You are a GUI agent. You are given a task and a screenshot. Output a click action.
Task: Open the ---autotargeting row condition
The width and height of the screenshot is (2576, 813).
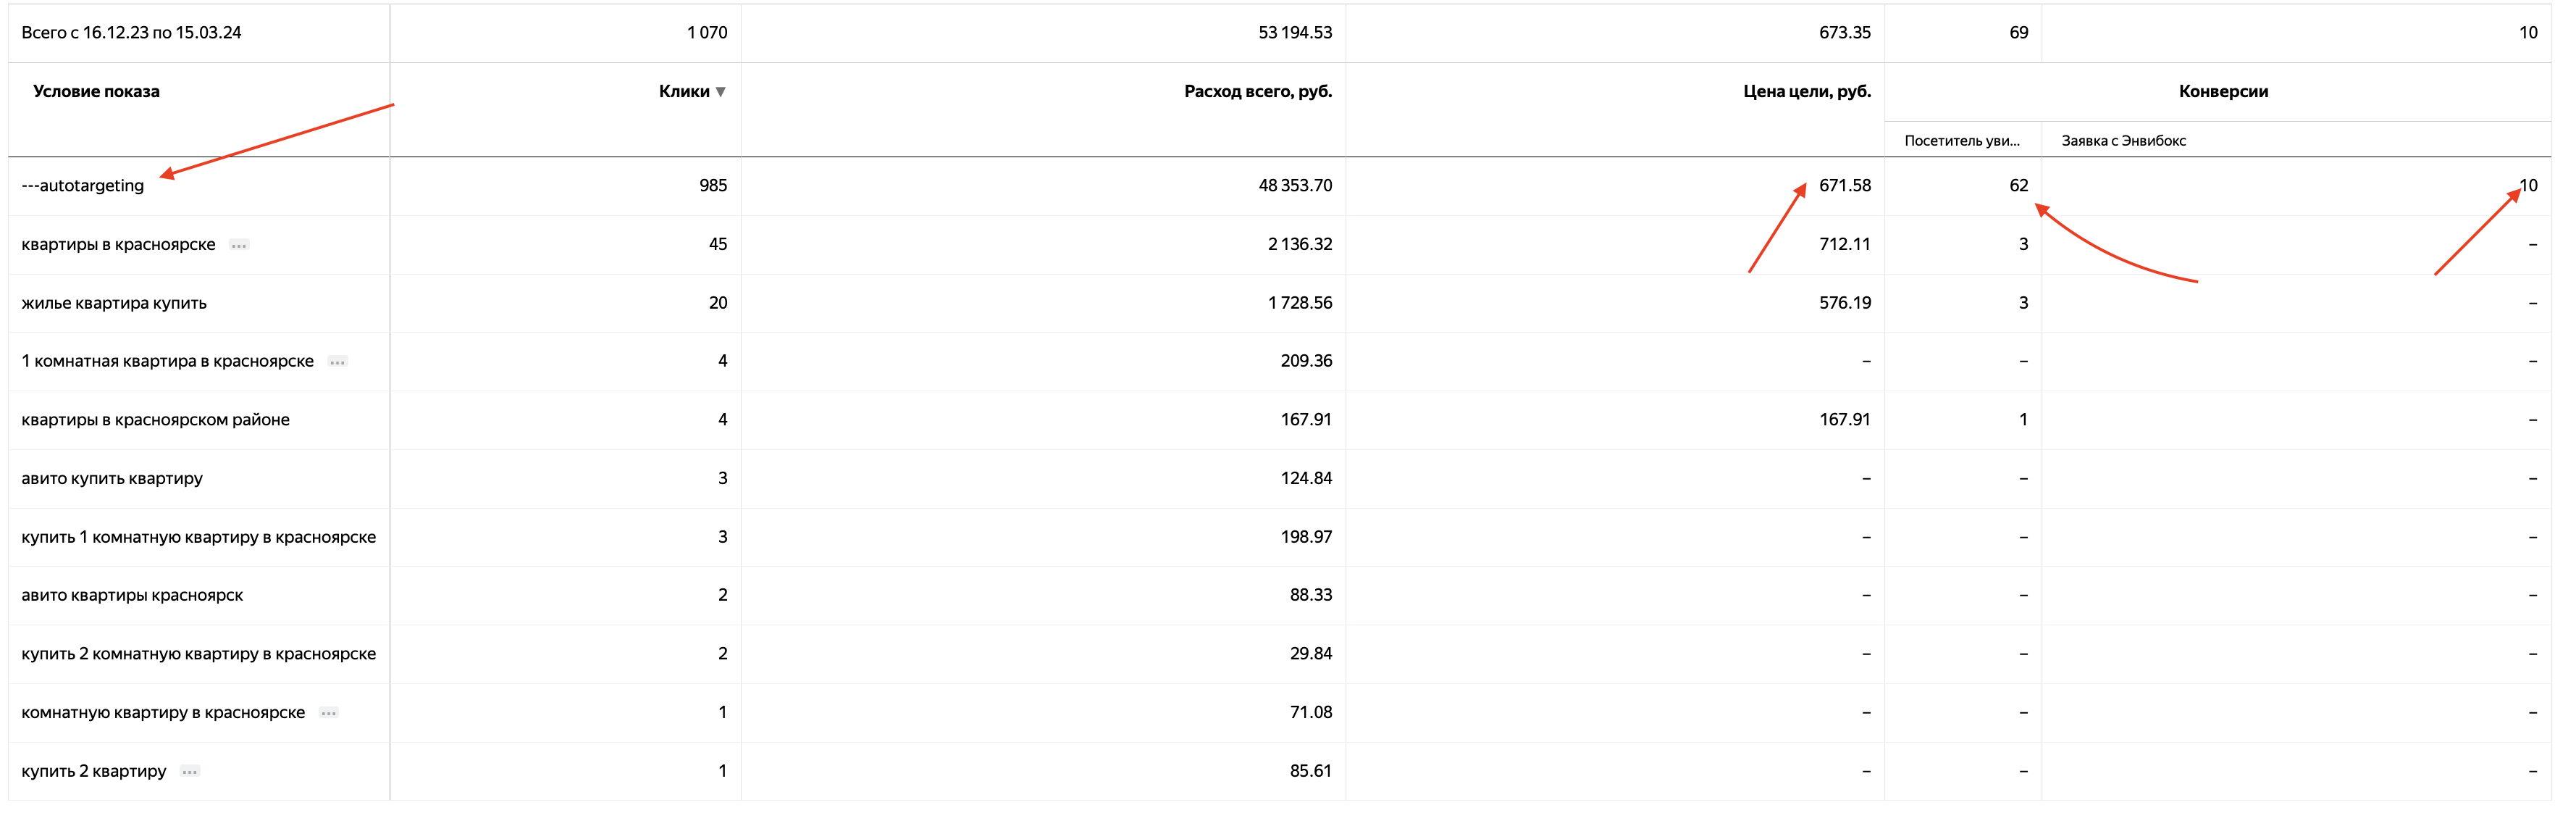(83, 186)
